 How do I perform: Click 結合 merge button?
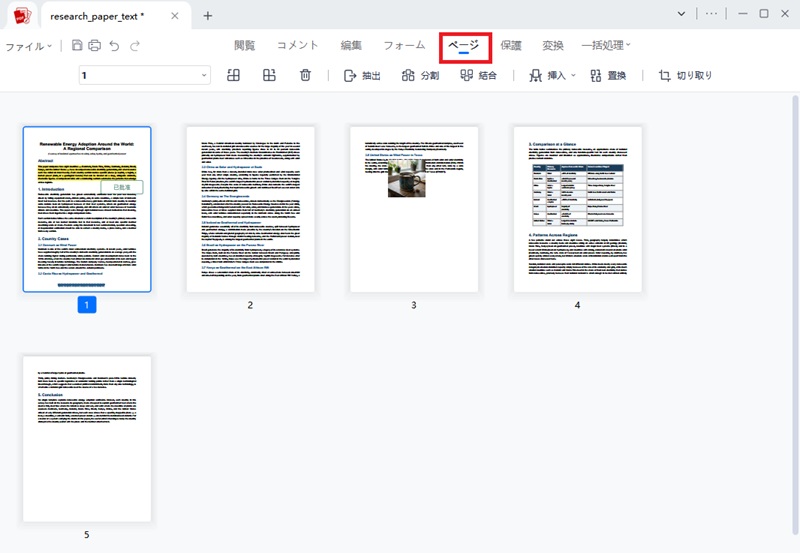tap(479, 76)
